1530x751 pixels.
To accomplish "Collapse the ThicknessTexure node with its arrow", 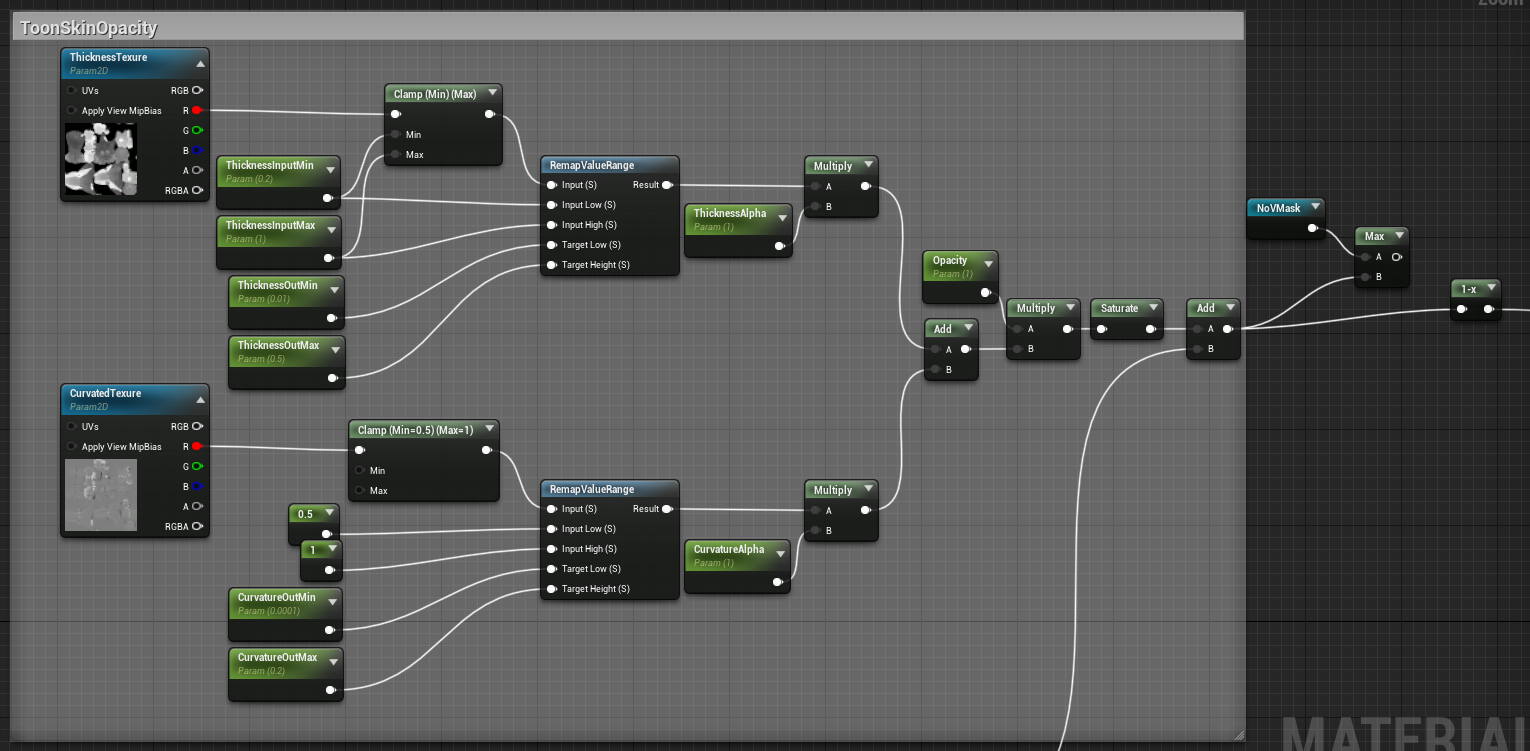I will click(x=200, y=63).
